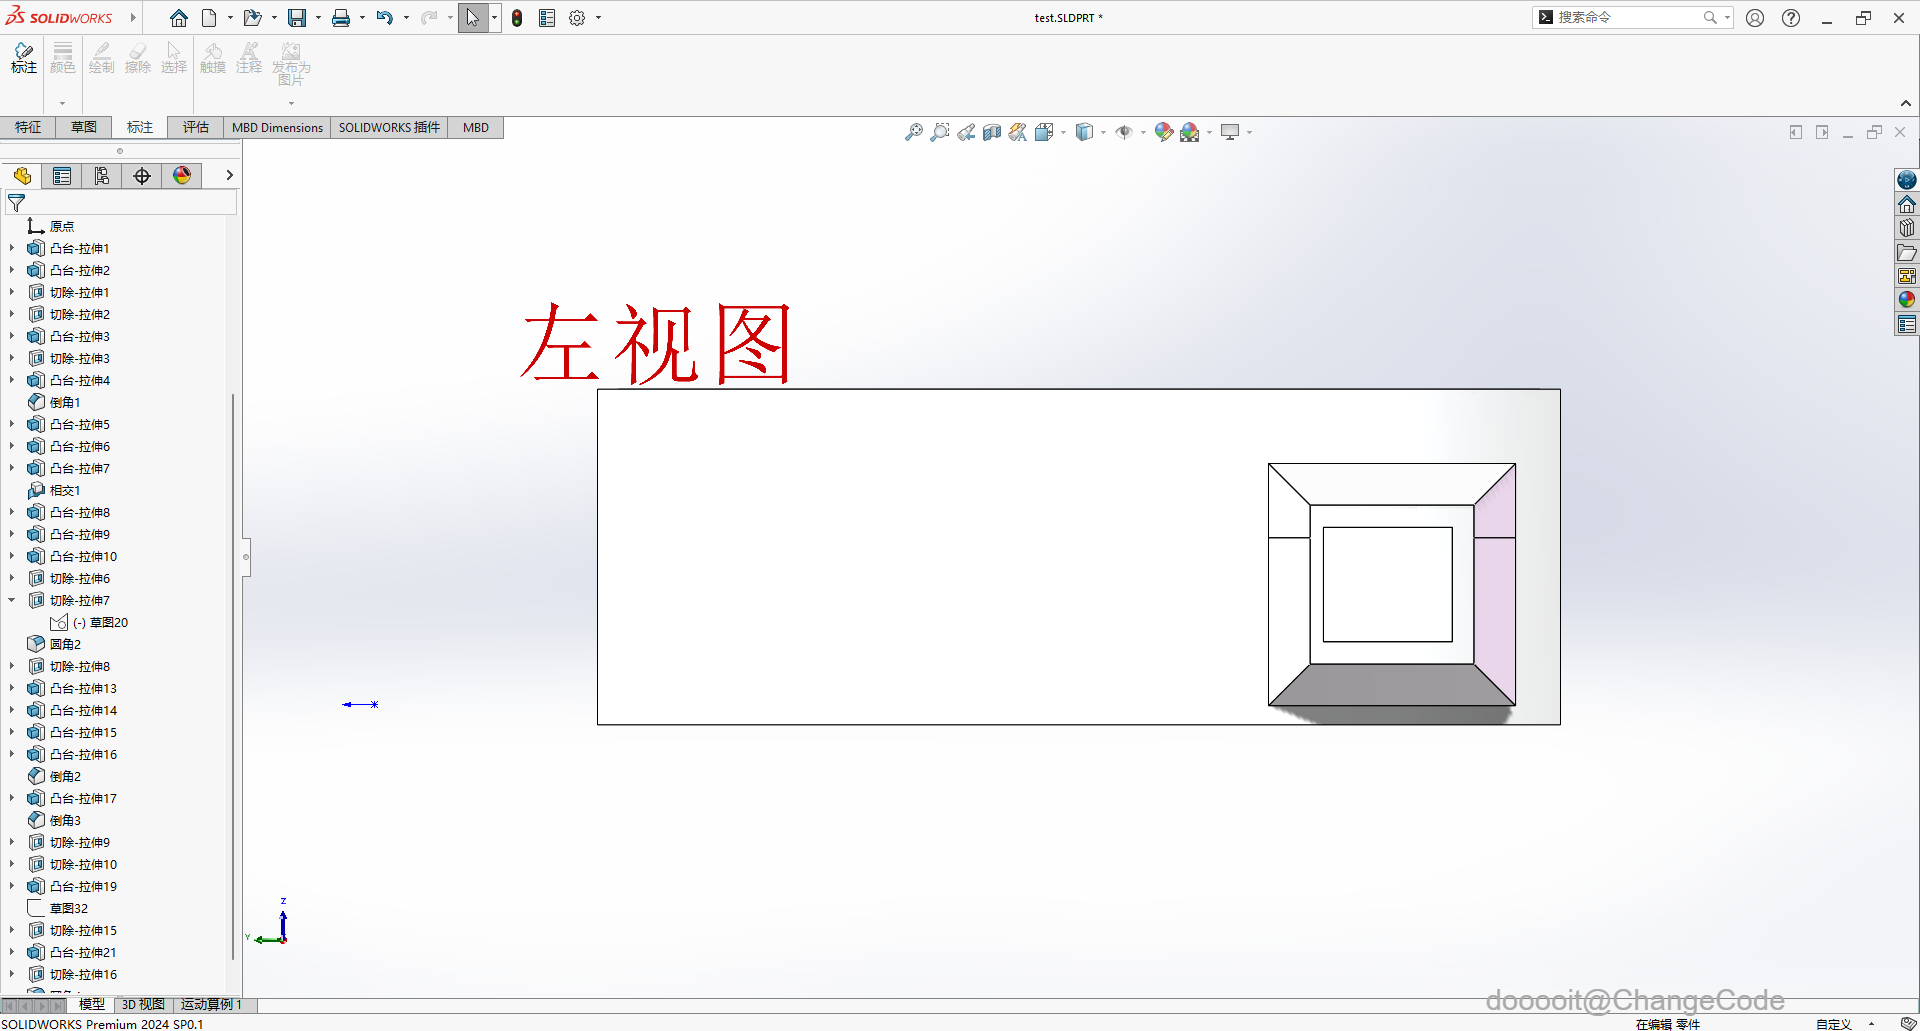
Task: Switch to the ConfigurationManager panel icon
Action: 102,175
